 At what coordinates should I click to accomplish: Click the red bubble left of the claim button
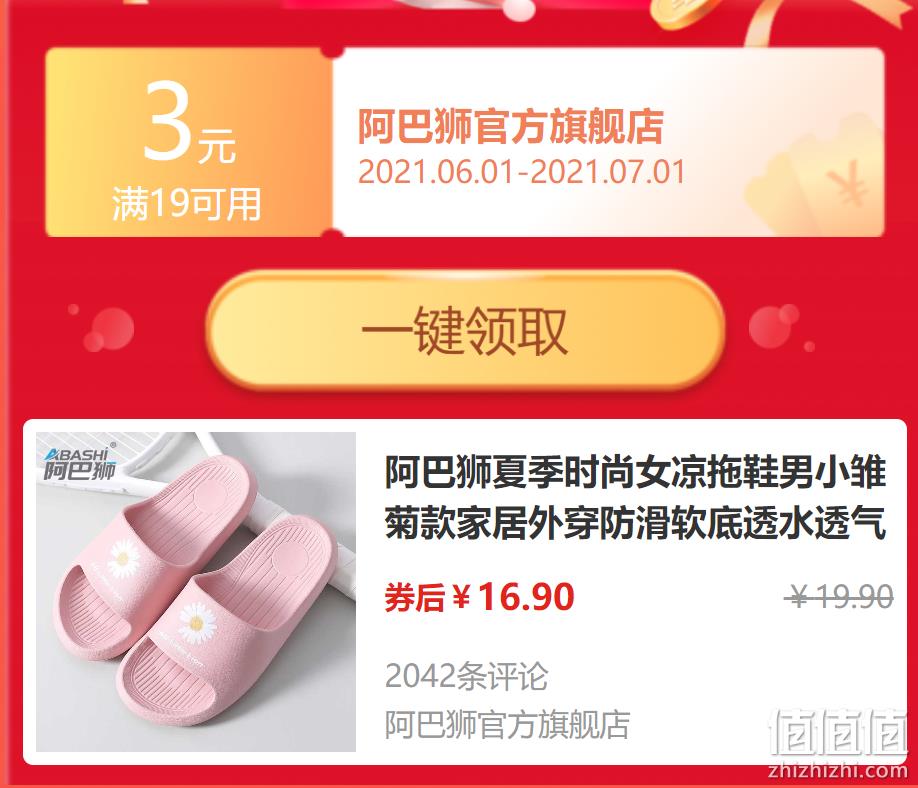tap(108, 330)
